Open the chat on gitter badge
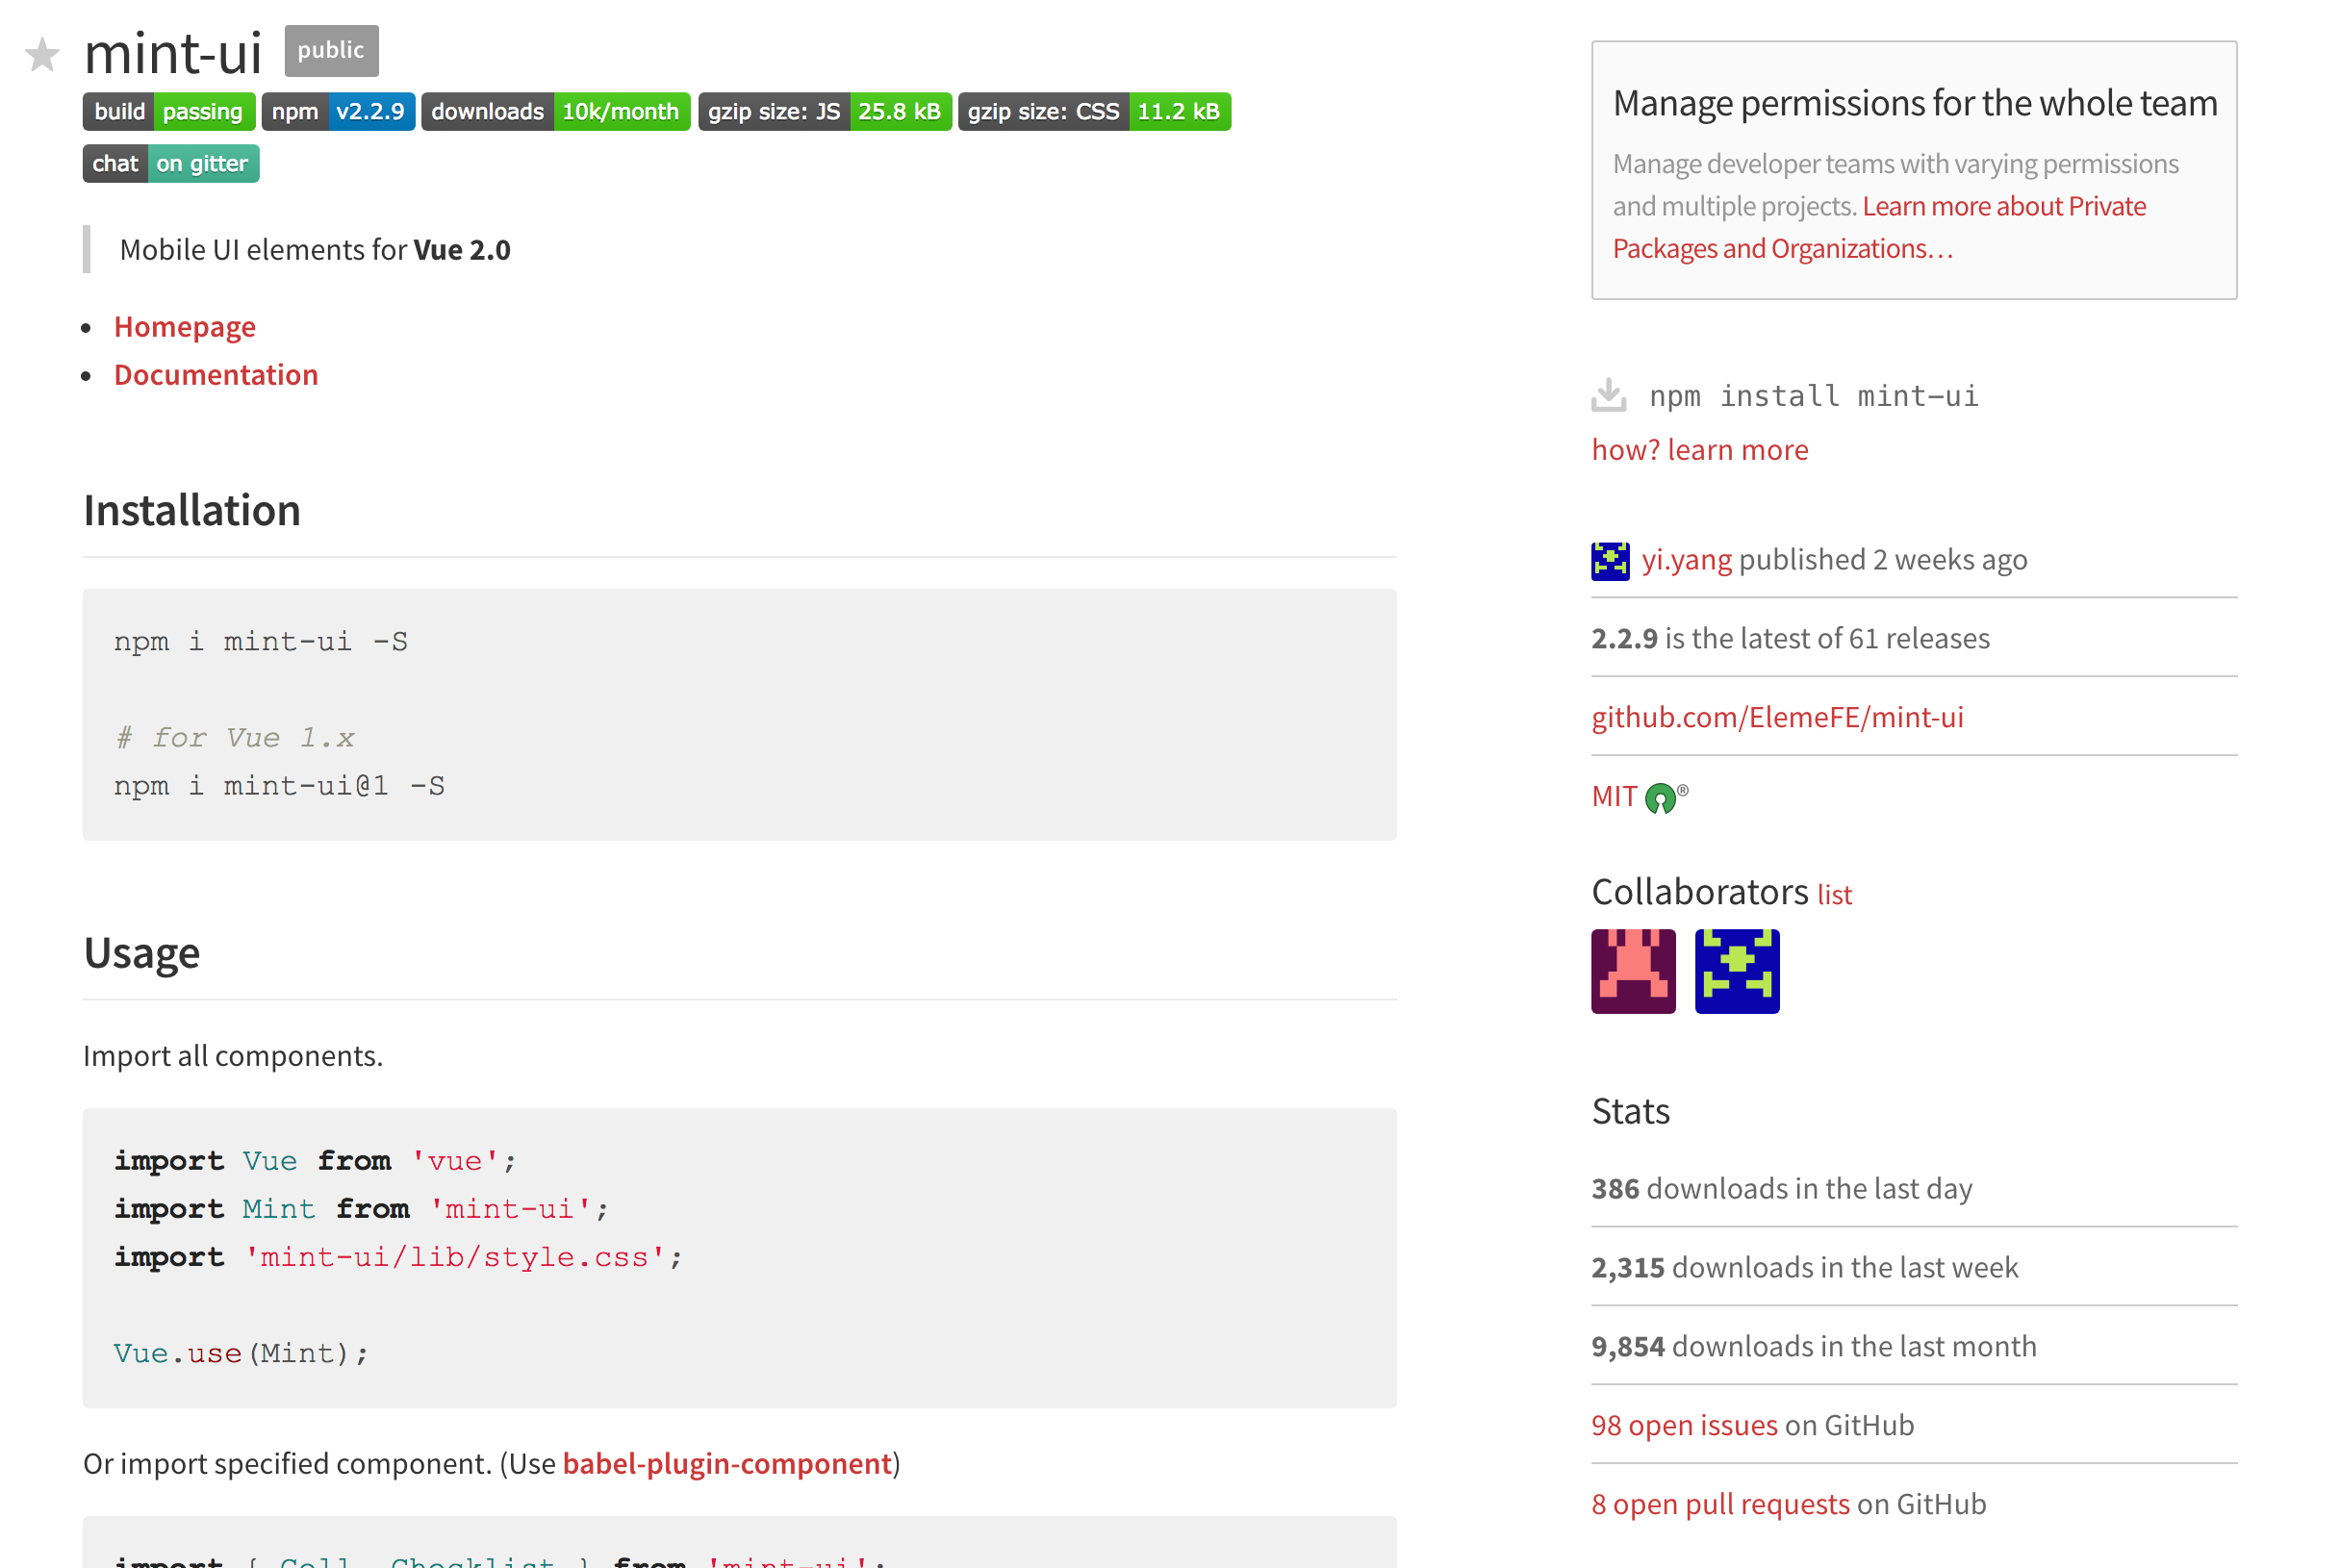2340x1568 pixels. pos(171,163)
